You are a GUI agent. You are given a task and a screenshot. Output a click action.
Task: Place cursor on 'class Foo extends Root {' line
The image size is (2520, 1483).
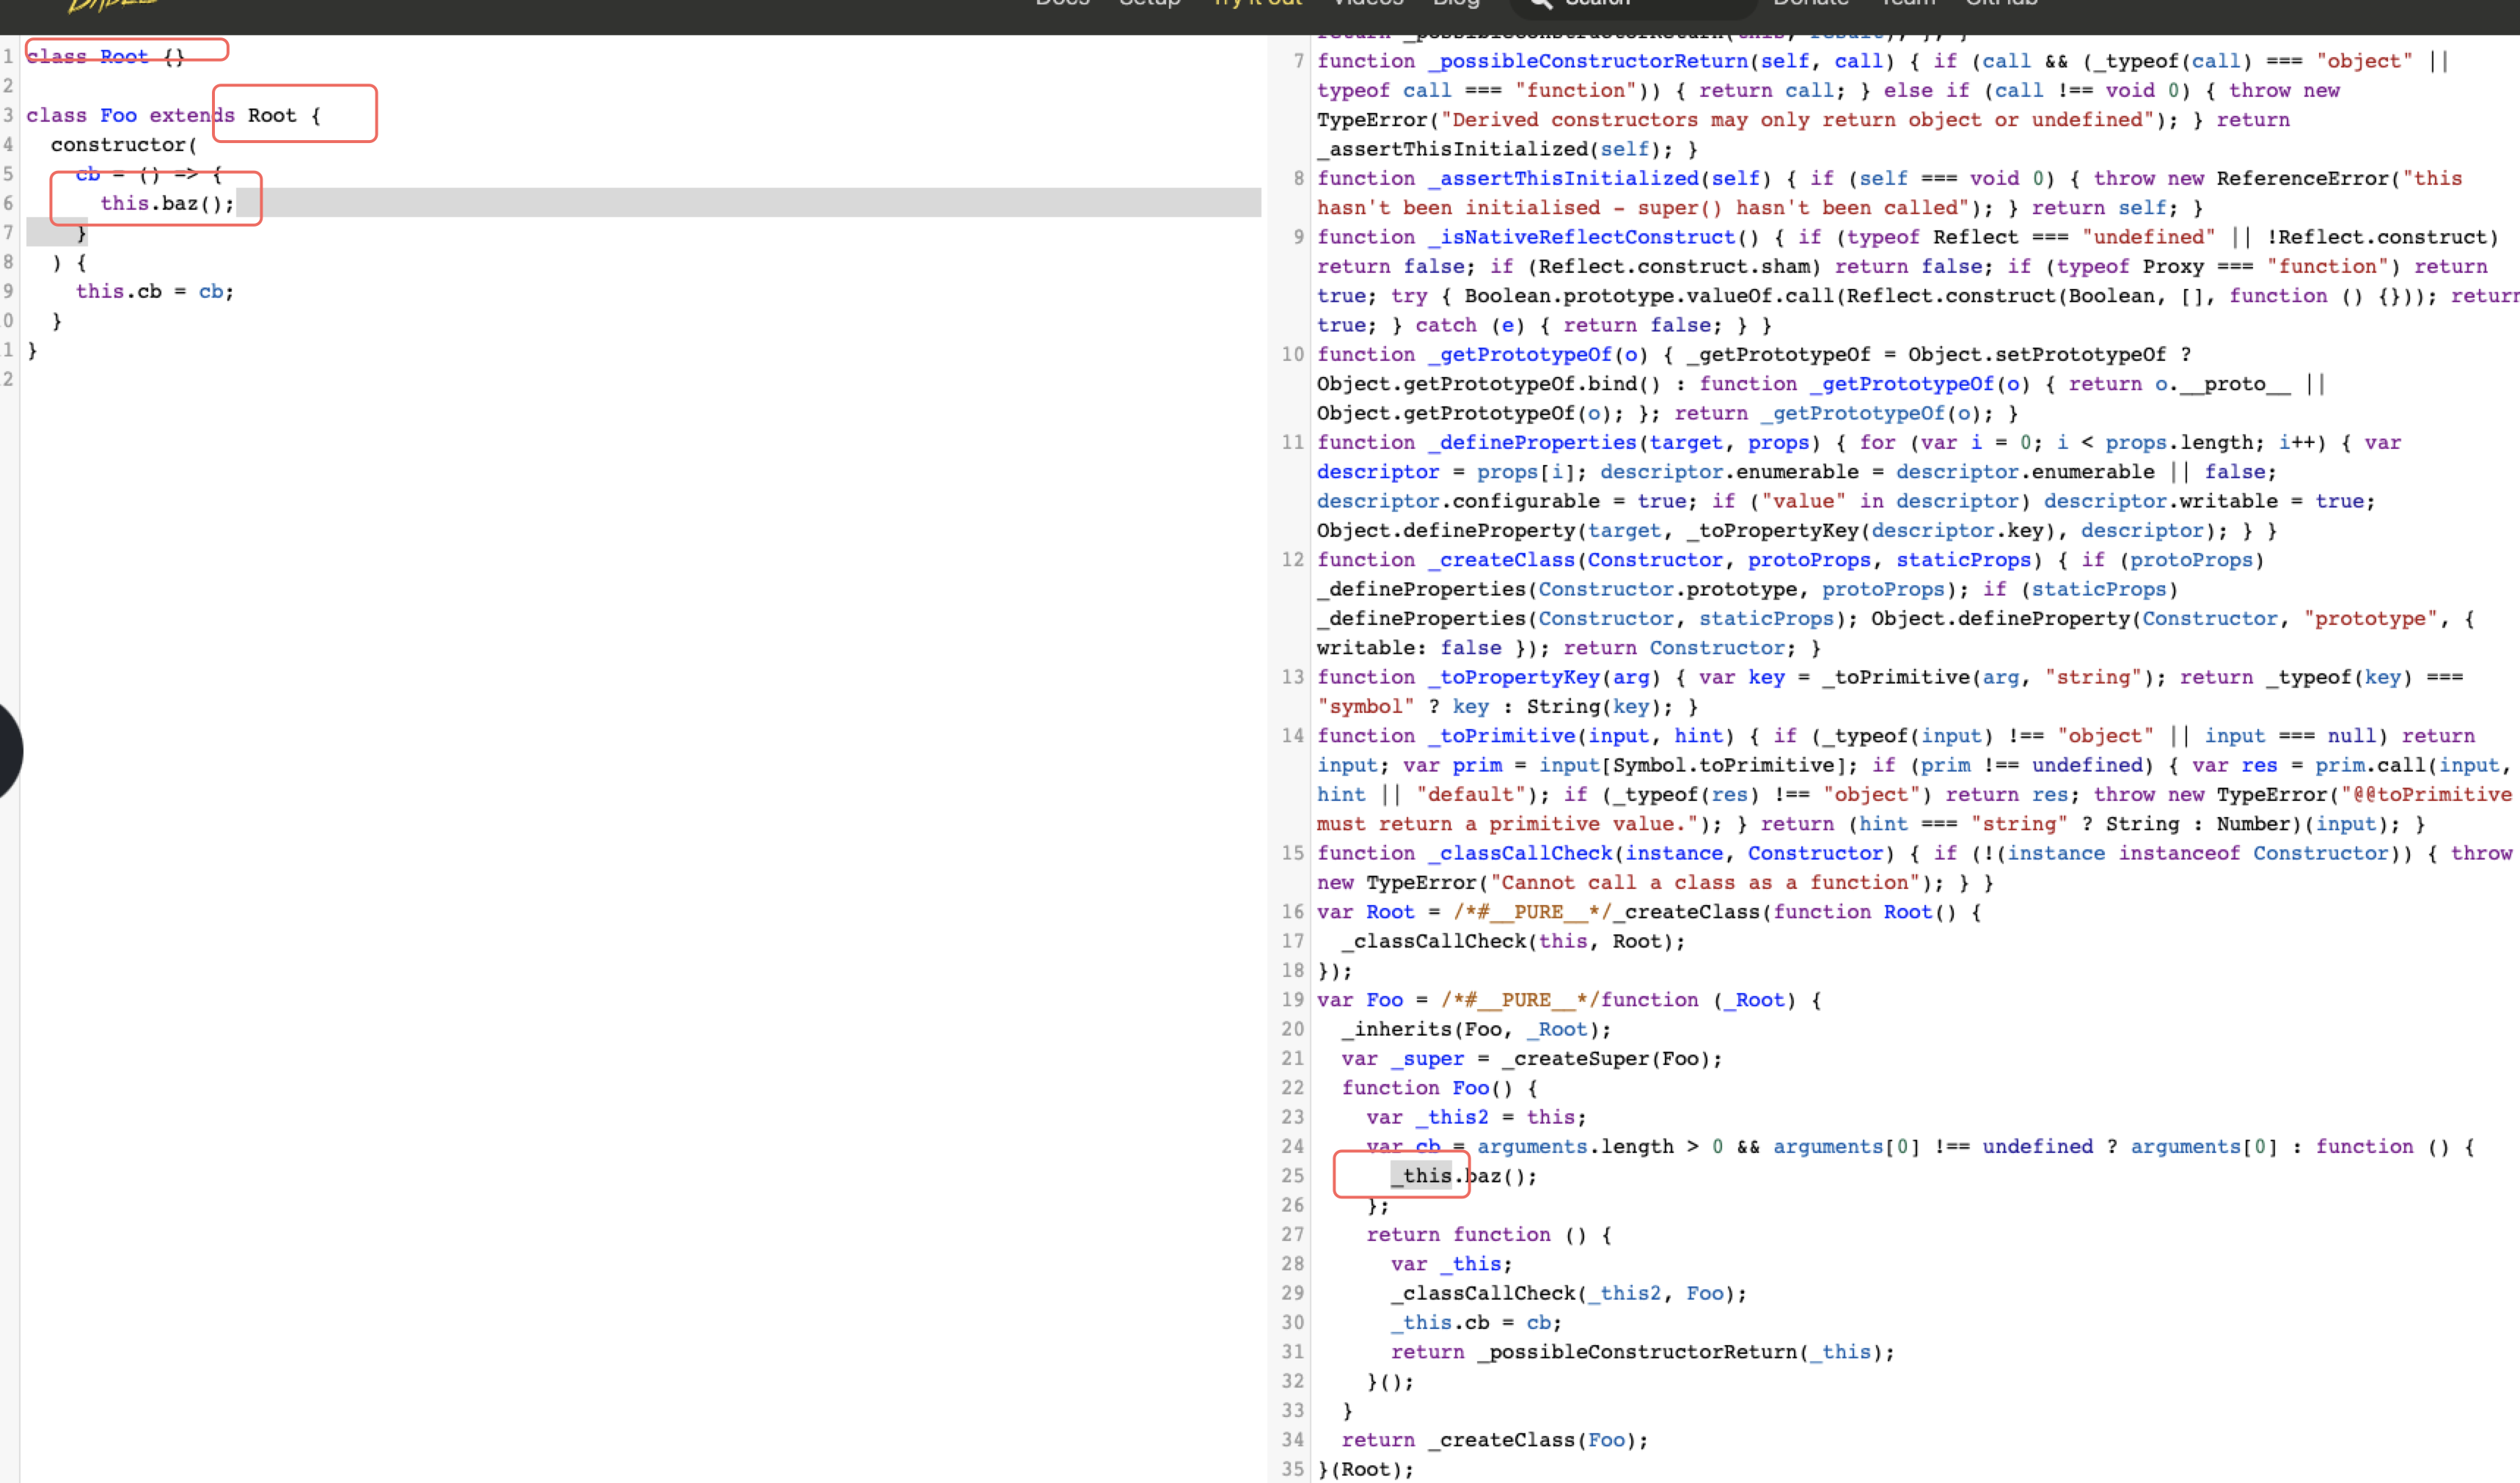tap(173, 115)
